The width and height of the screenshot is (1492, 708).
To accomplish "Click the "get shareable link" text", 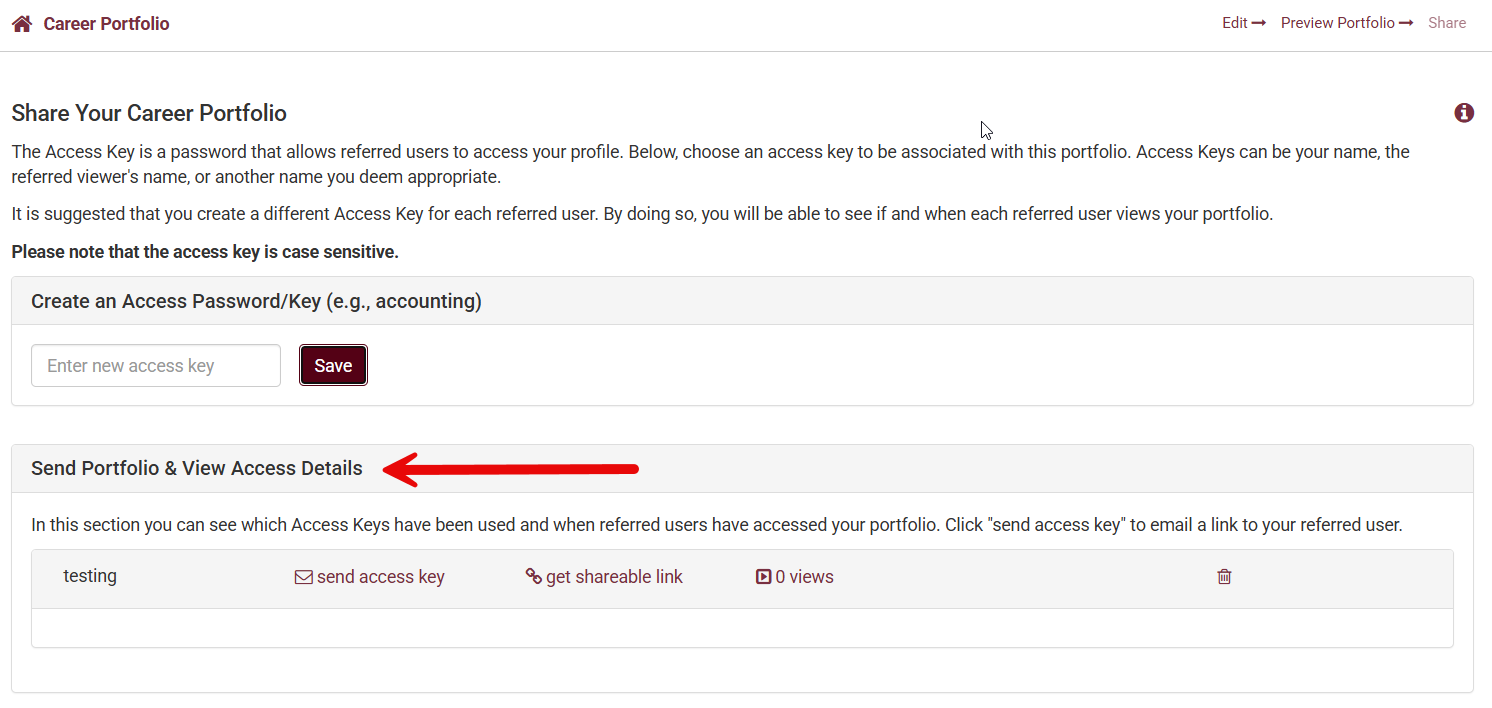I will [614, 577].
